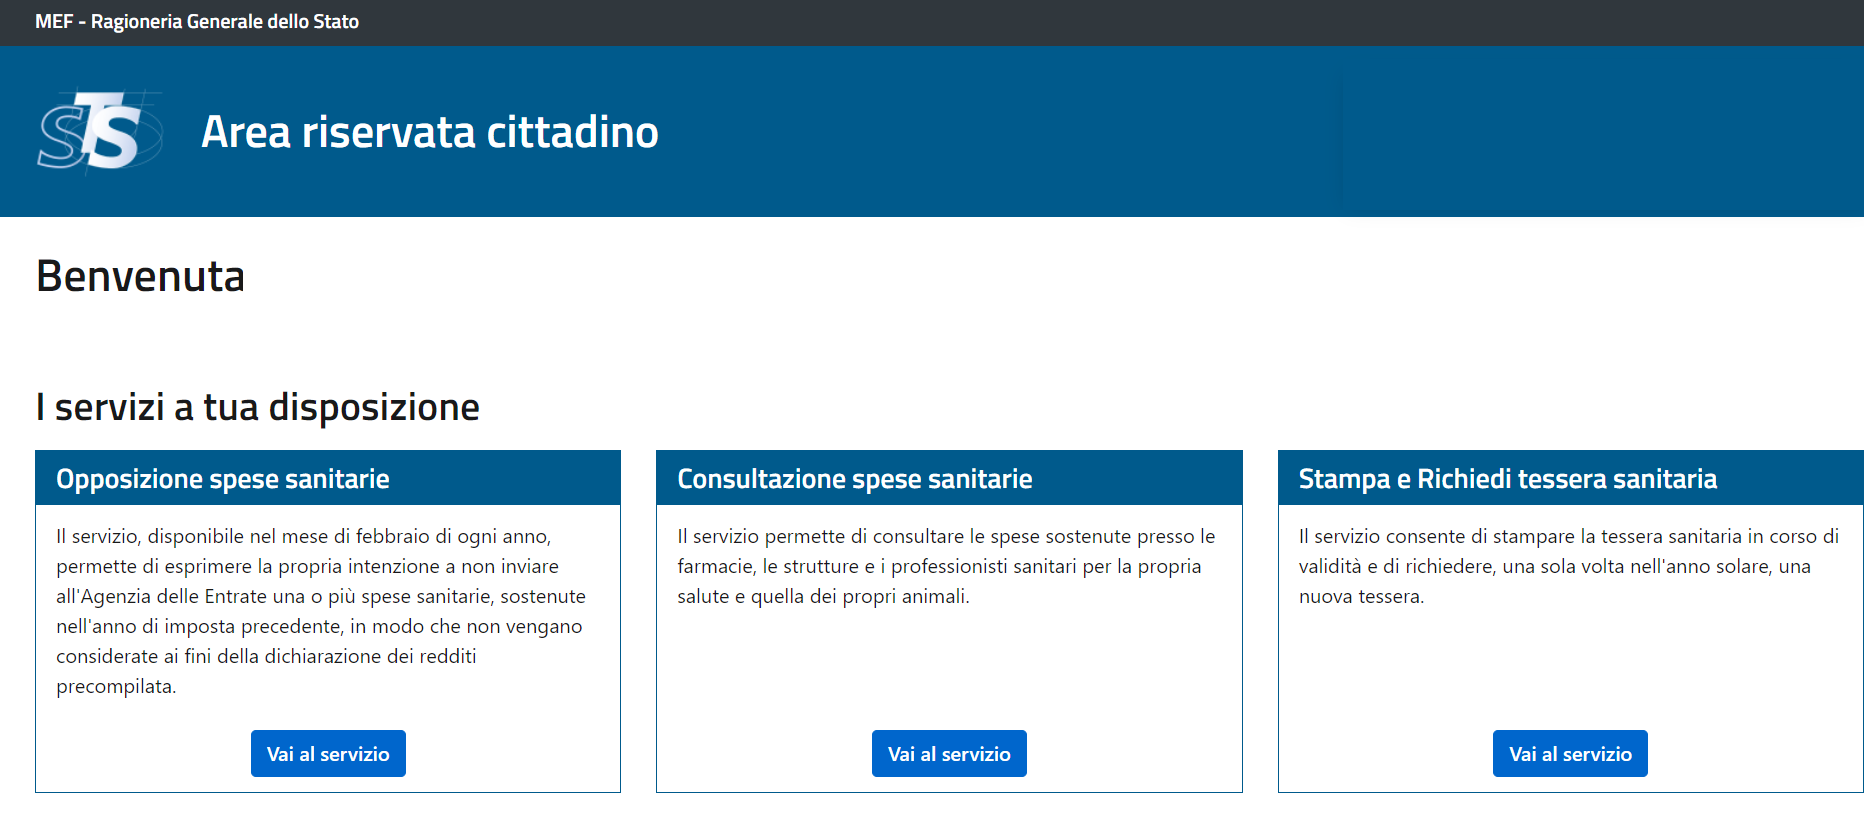This screenshot has width=1864, height=834.
Task: Open Opposizione spese sanitarie service button
Action: tap(328, 754)
